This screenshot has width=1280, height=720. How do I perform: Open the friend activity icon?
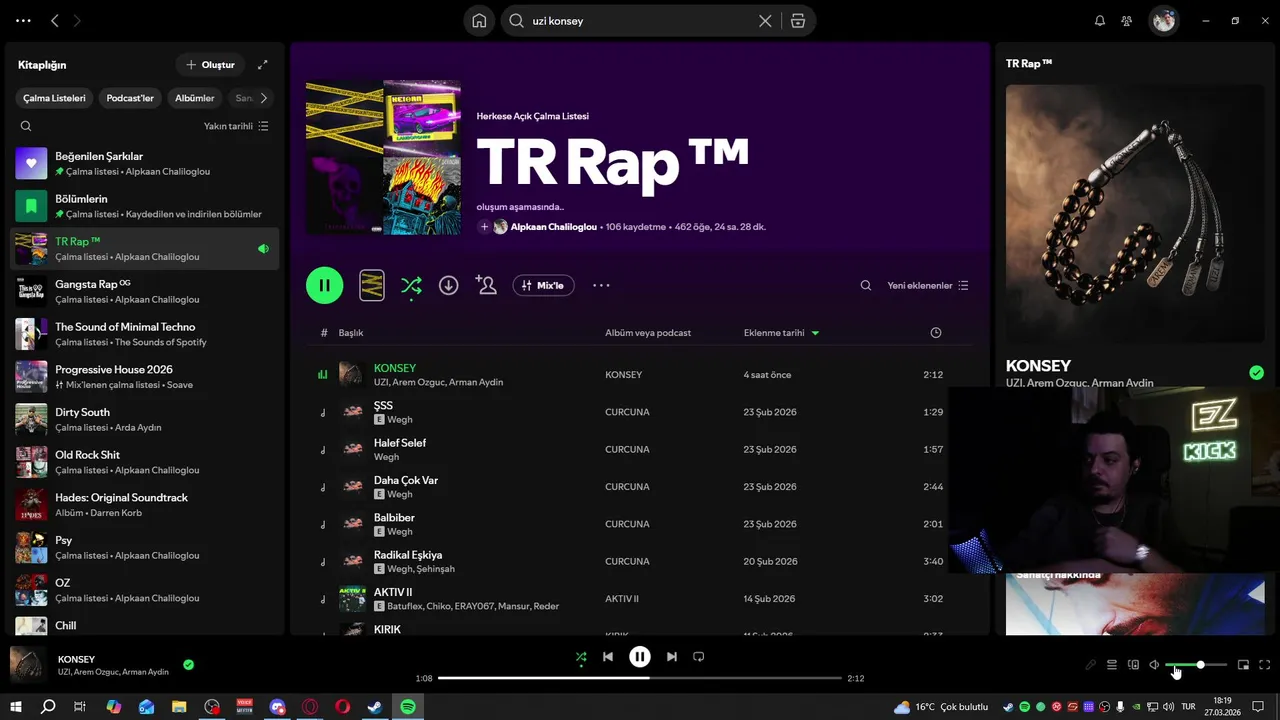(1127, 21)
